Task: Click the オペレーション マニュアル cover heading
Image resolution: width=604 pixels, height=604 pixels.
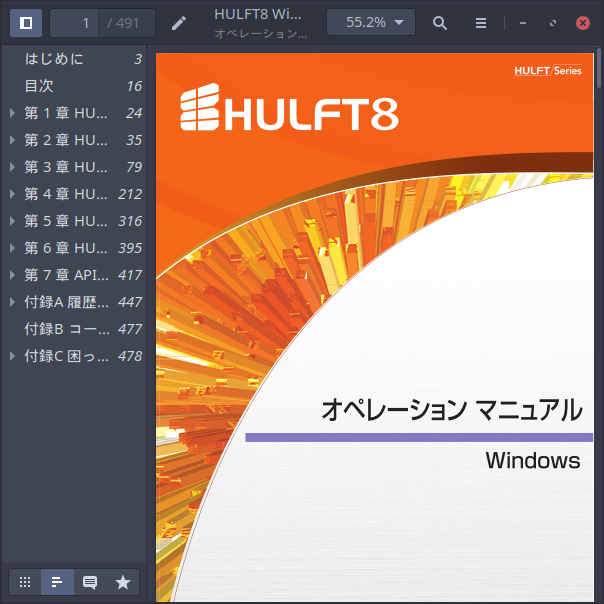Action: coord(452,410)
